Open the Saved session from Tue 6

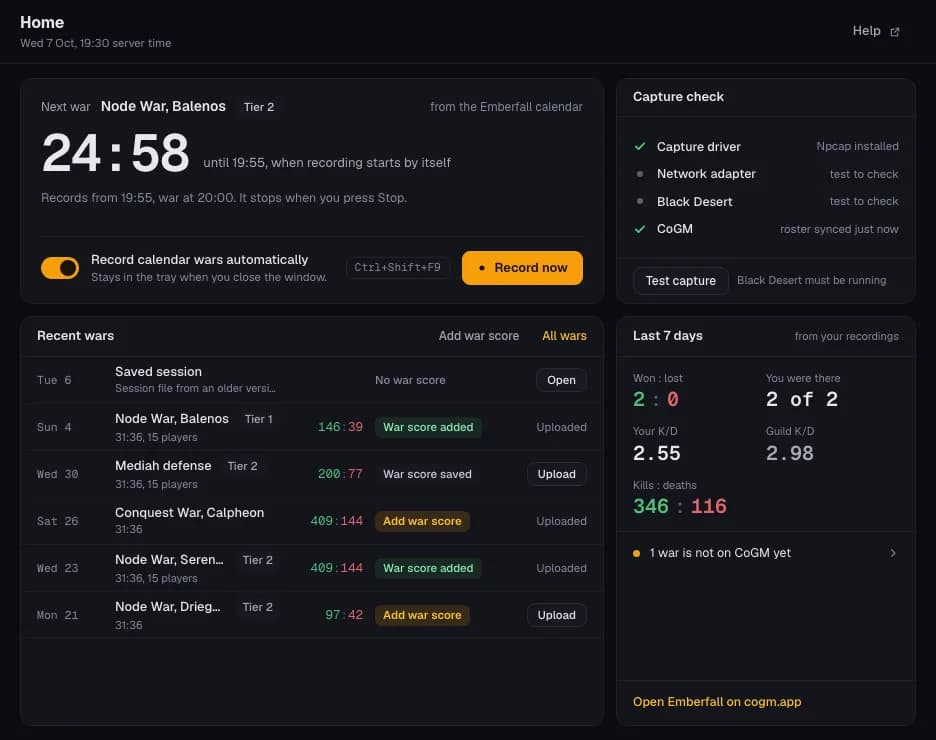click(561, 380)
